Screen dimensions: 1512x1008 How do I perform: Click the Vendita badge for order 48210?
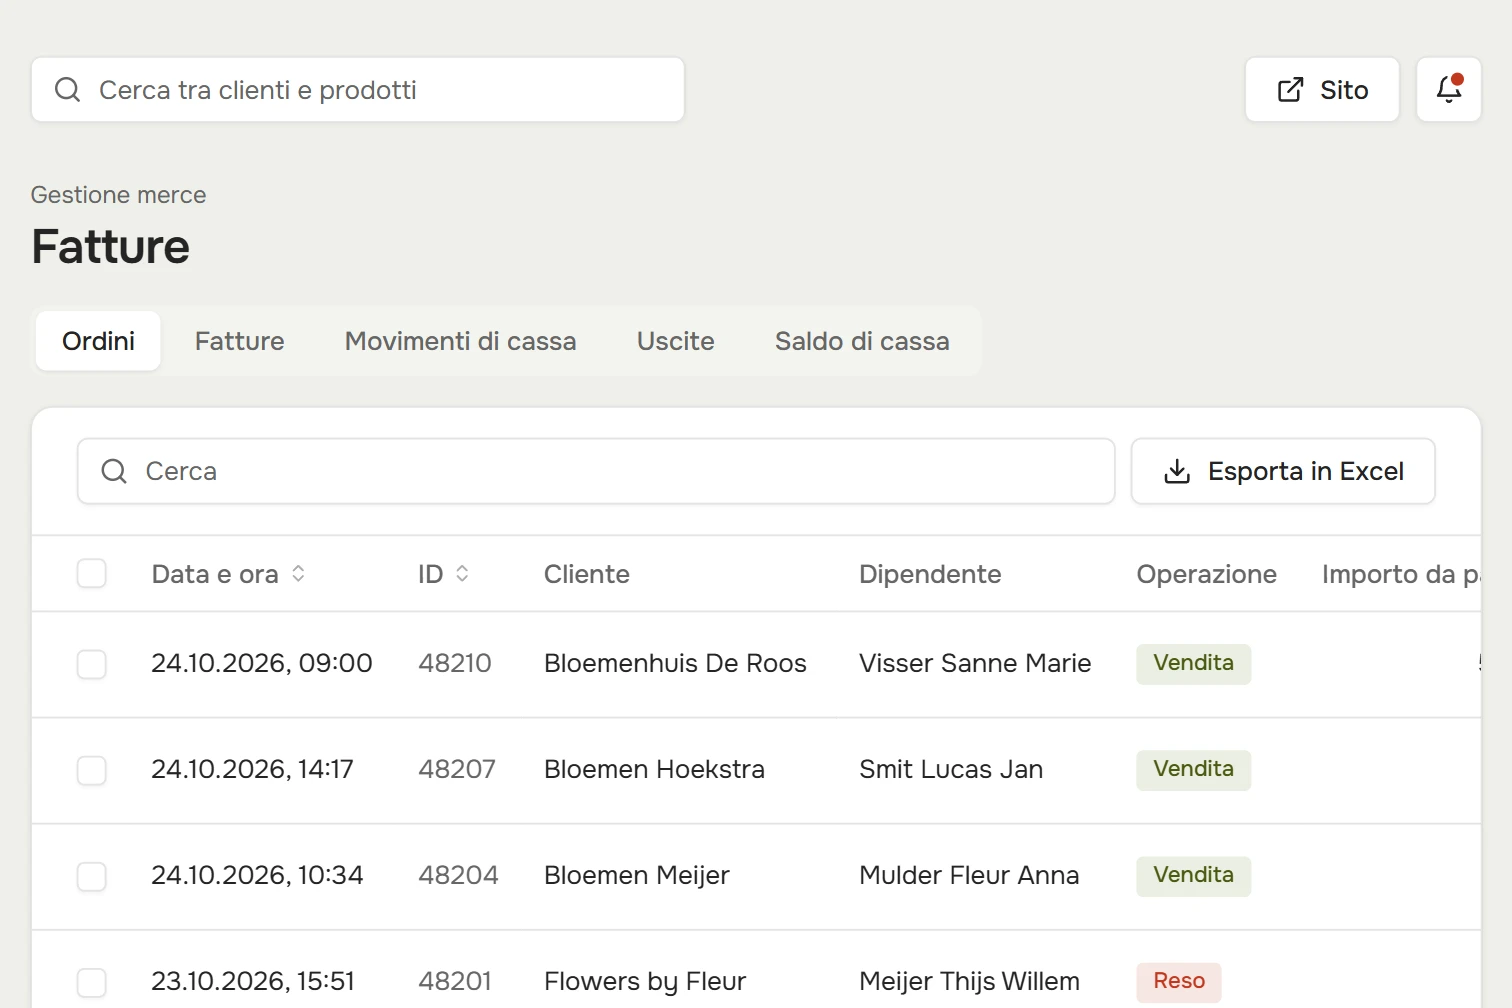(x=1194, y=664)
